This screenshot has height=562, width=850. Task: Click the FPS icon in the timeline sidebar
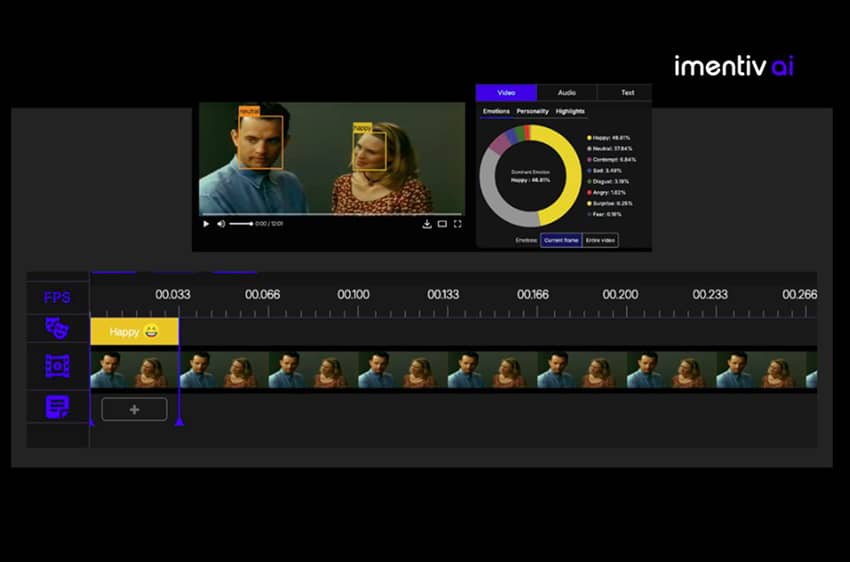[57, 298]
